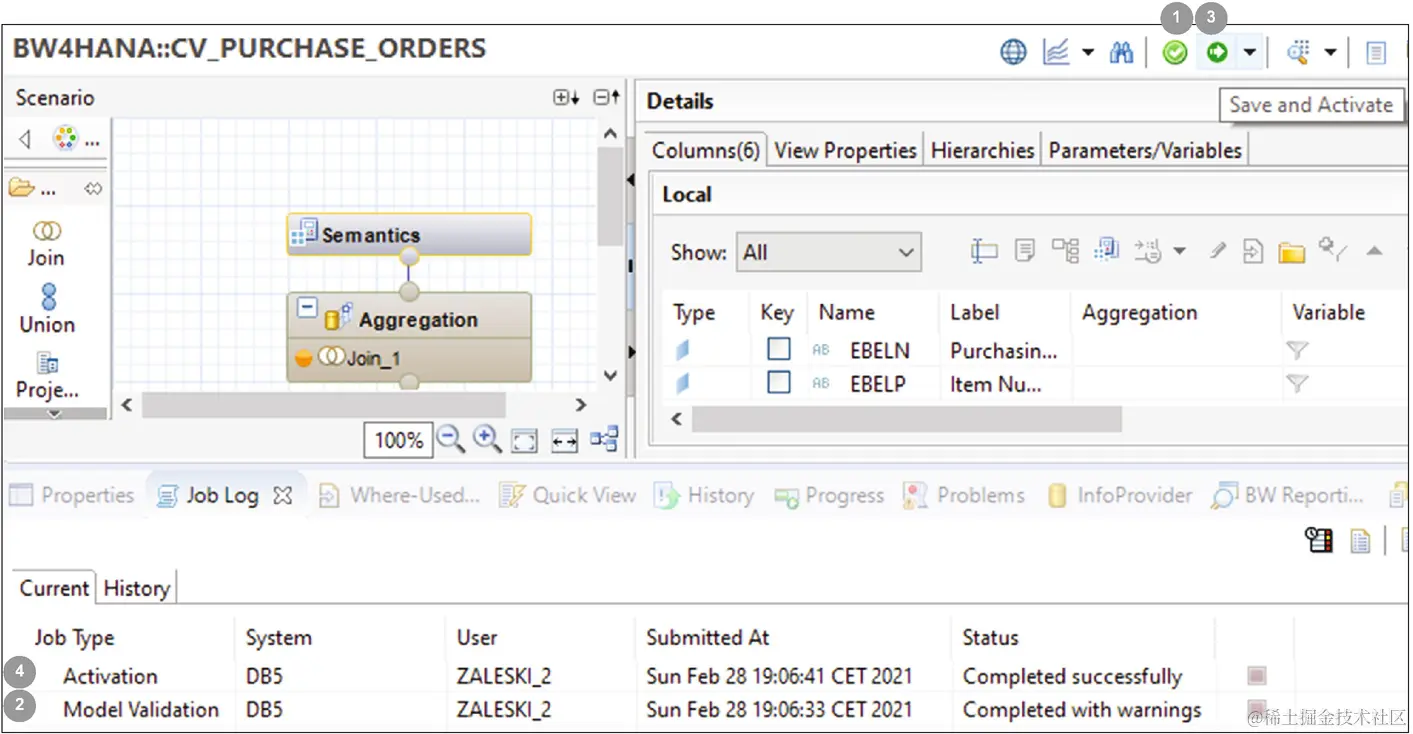Click the wrench-like icon in Local toolbar
The height and width of the screenshot is (734, 1413).
click(x=1332, y=251)
